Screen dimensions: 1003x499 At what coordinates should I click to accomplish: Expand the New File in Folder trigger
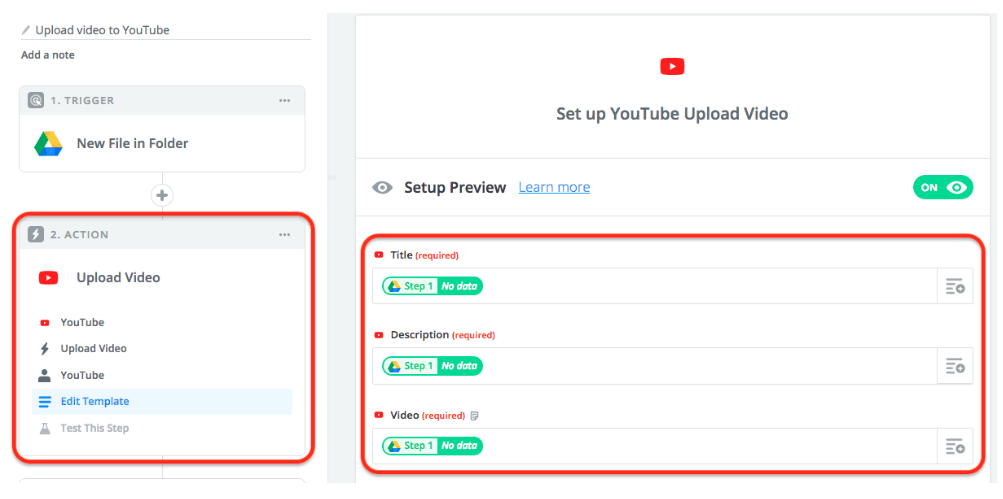click(x=132, y=143)
